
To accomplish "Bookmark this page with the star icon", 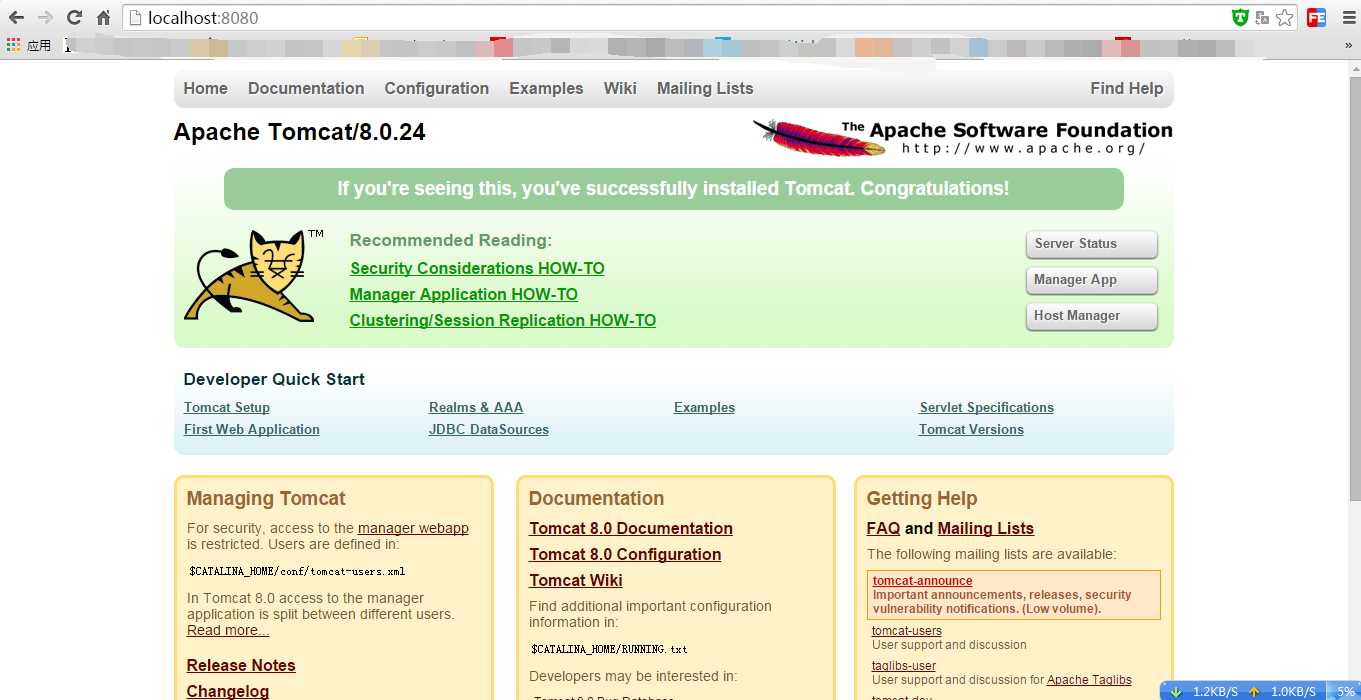I will pos(1285,17).
